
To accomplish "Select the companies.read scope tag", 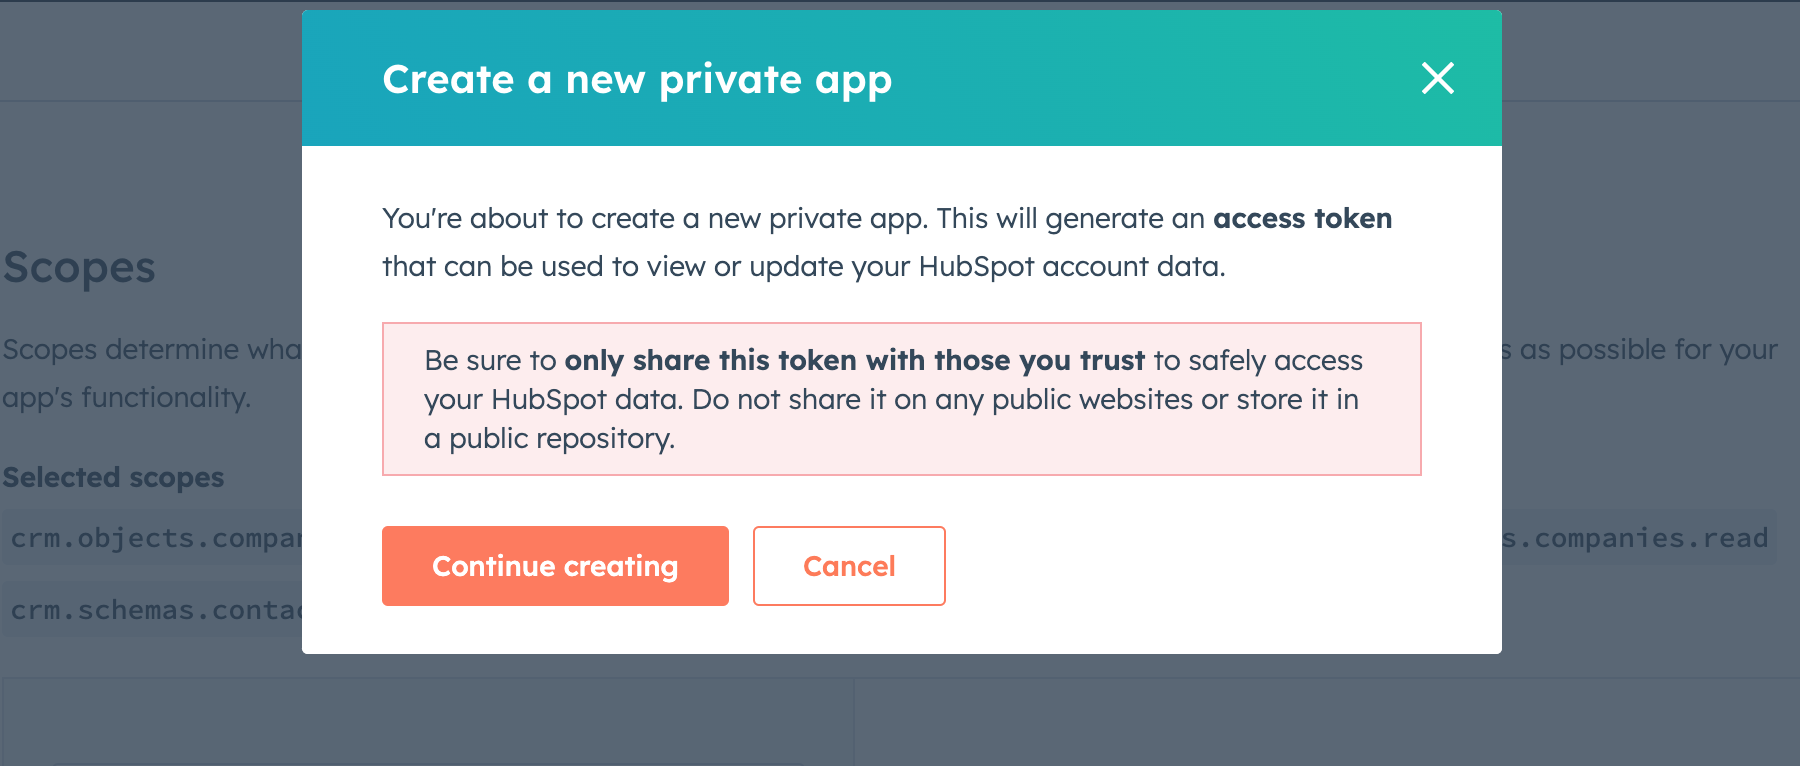I will (x=1639, y=538).
